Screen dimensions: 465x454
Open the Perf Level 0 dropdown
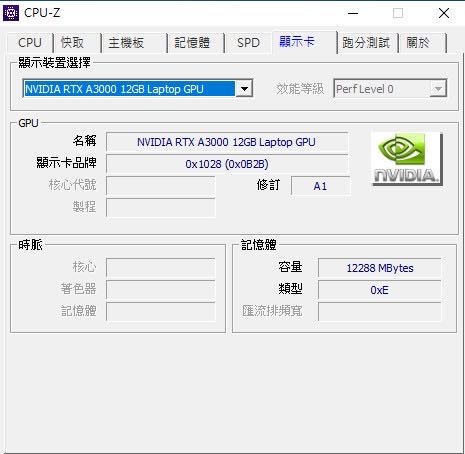(390, 89)
